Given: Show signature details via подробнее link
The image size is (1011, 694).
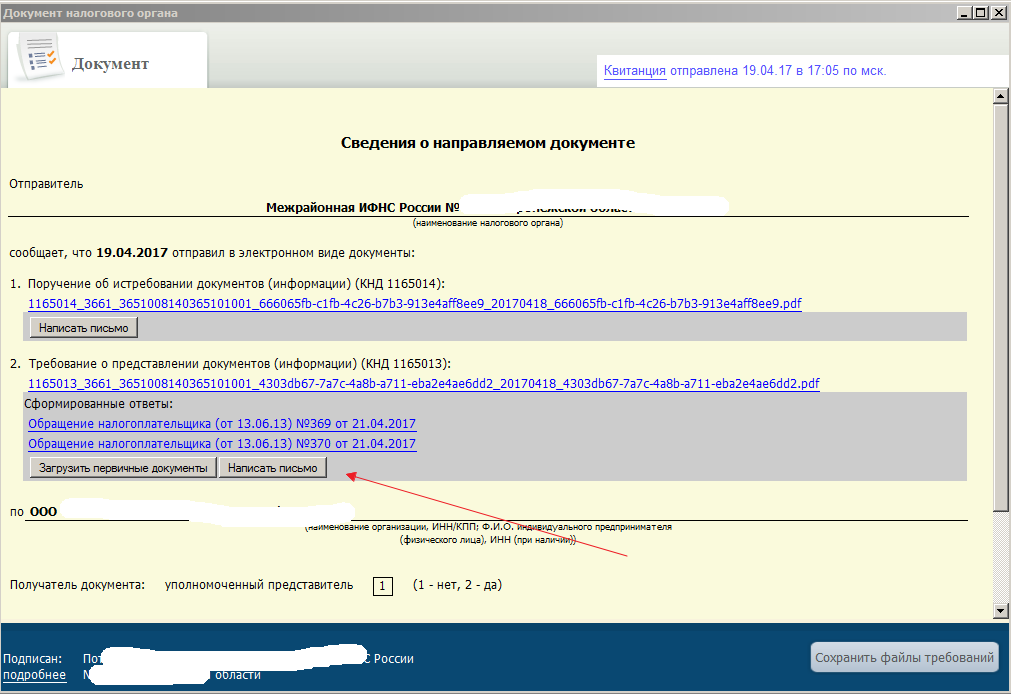Looking at the screenshot, I should click(35, 675).
